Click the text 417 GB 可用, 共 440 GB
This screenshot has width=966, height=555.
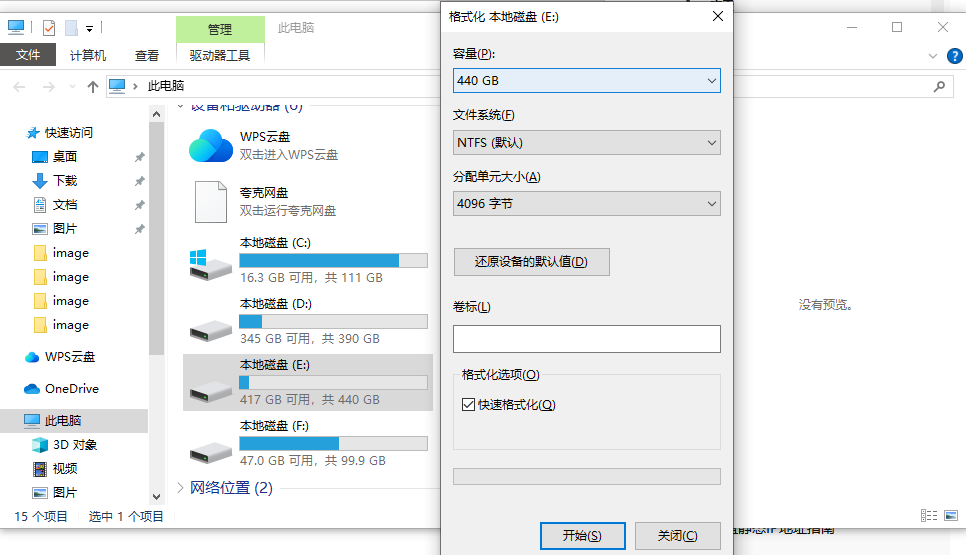[x=310, y=400]
